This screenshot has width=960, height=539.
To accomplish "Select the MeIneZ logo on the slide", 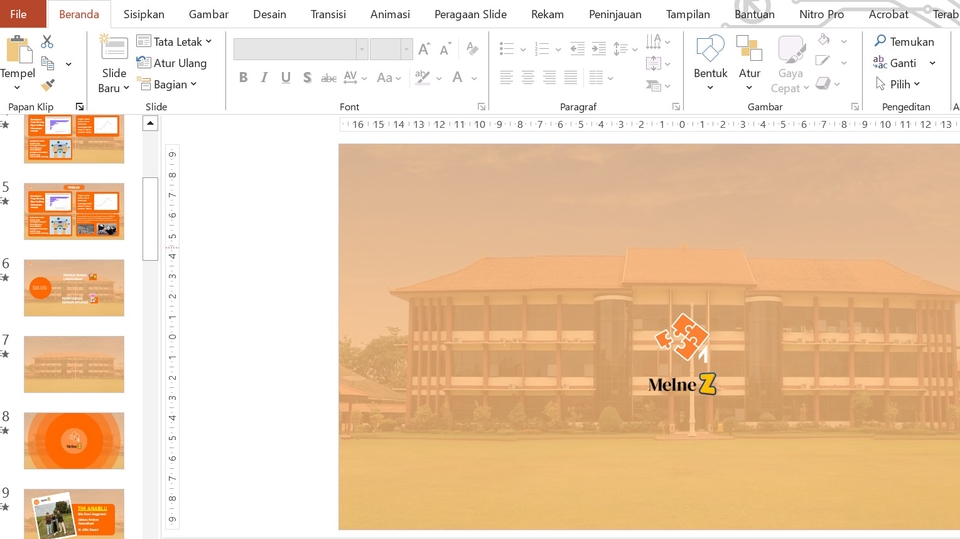I will tap(682, 354).
